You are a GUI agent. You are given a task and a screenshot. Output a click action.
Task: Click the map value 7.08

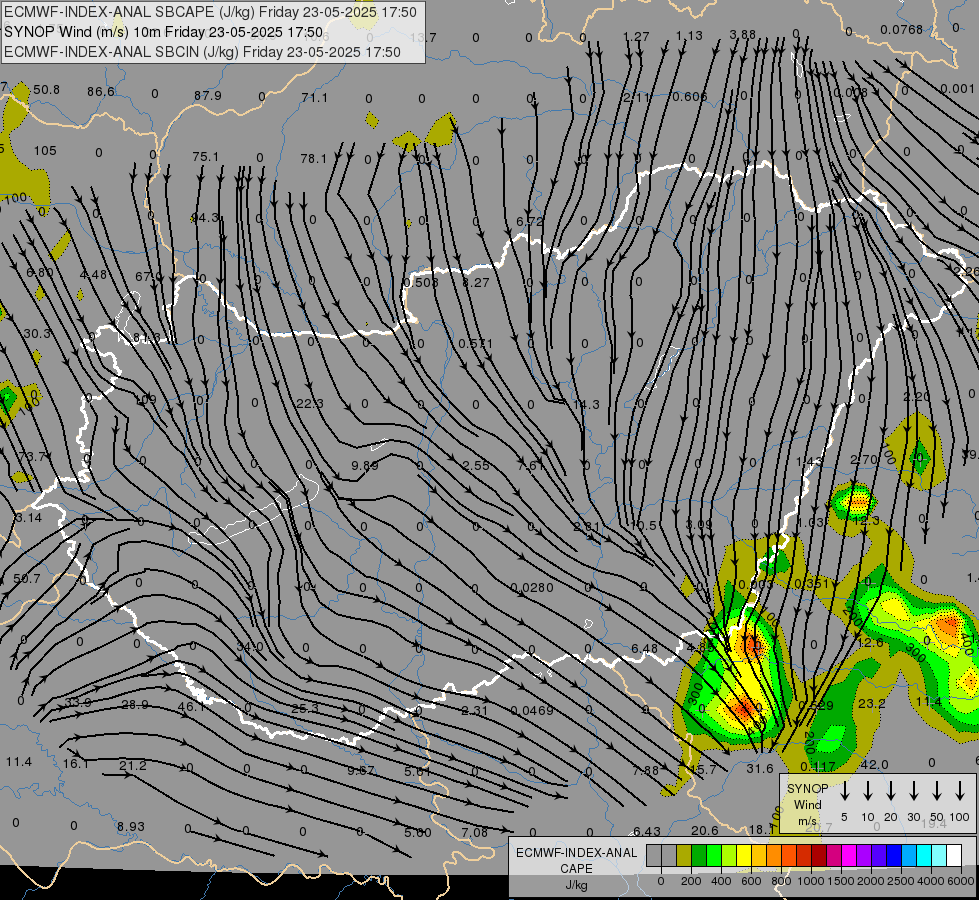pos(475,832)
